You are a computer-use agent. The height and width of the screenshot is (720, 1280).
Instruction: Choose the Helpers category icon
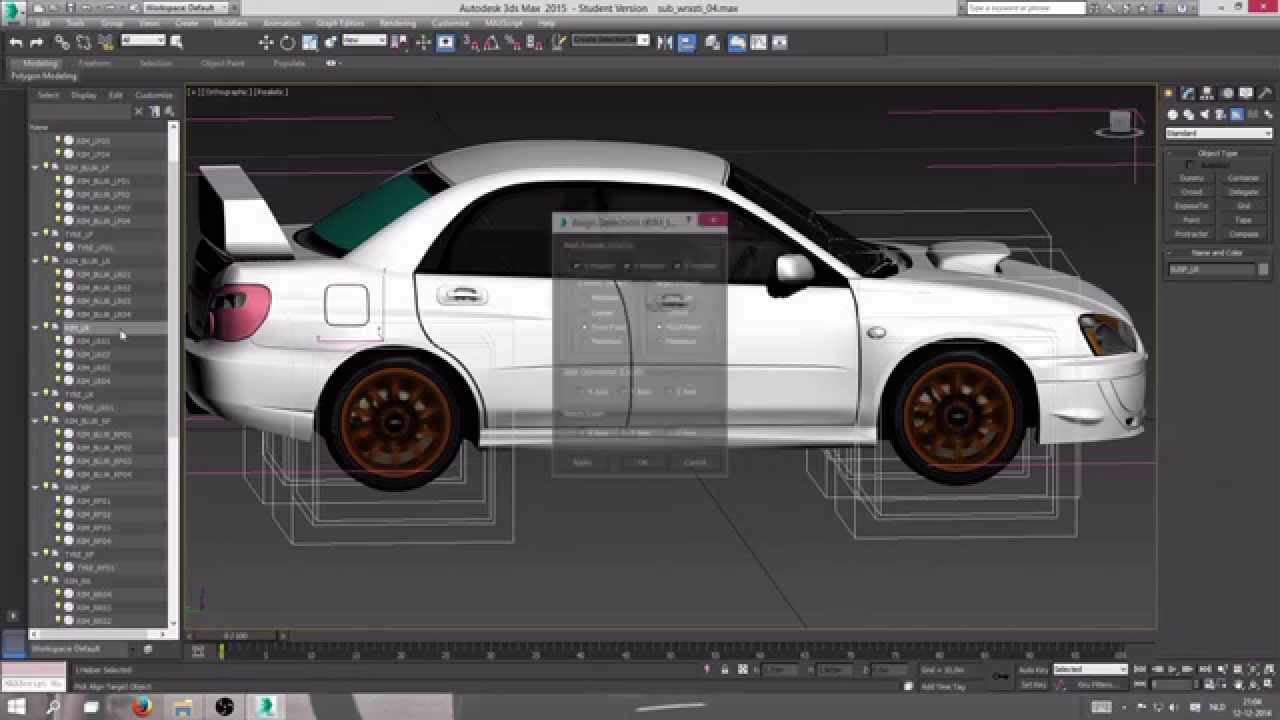coord(1236,115)
